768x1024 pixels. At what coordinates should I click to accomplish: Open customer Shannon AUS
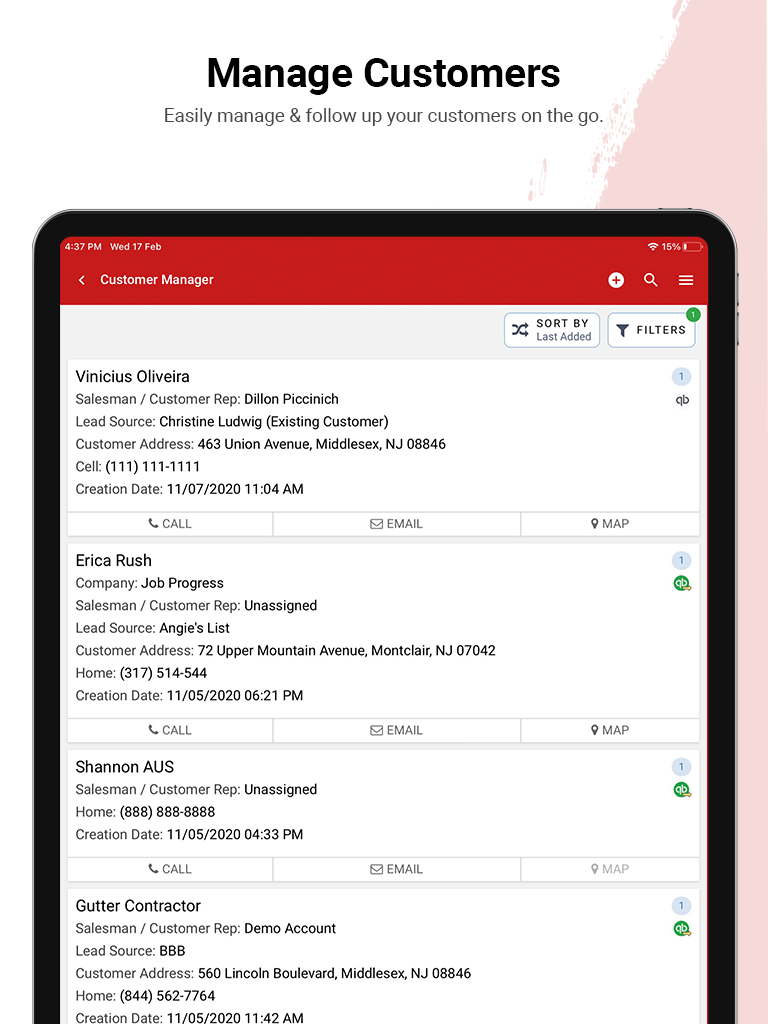[x=125, y=767]
